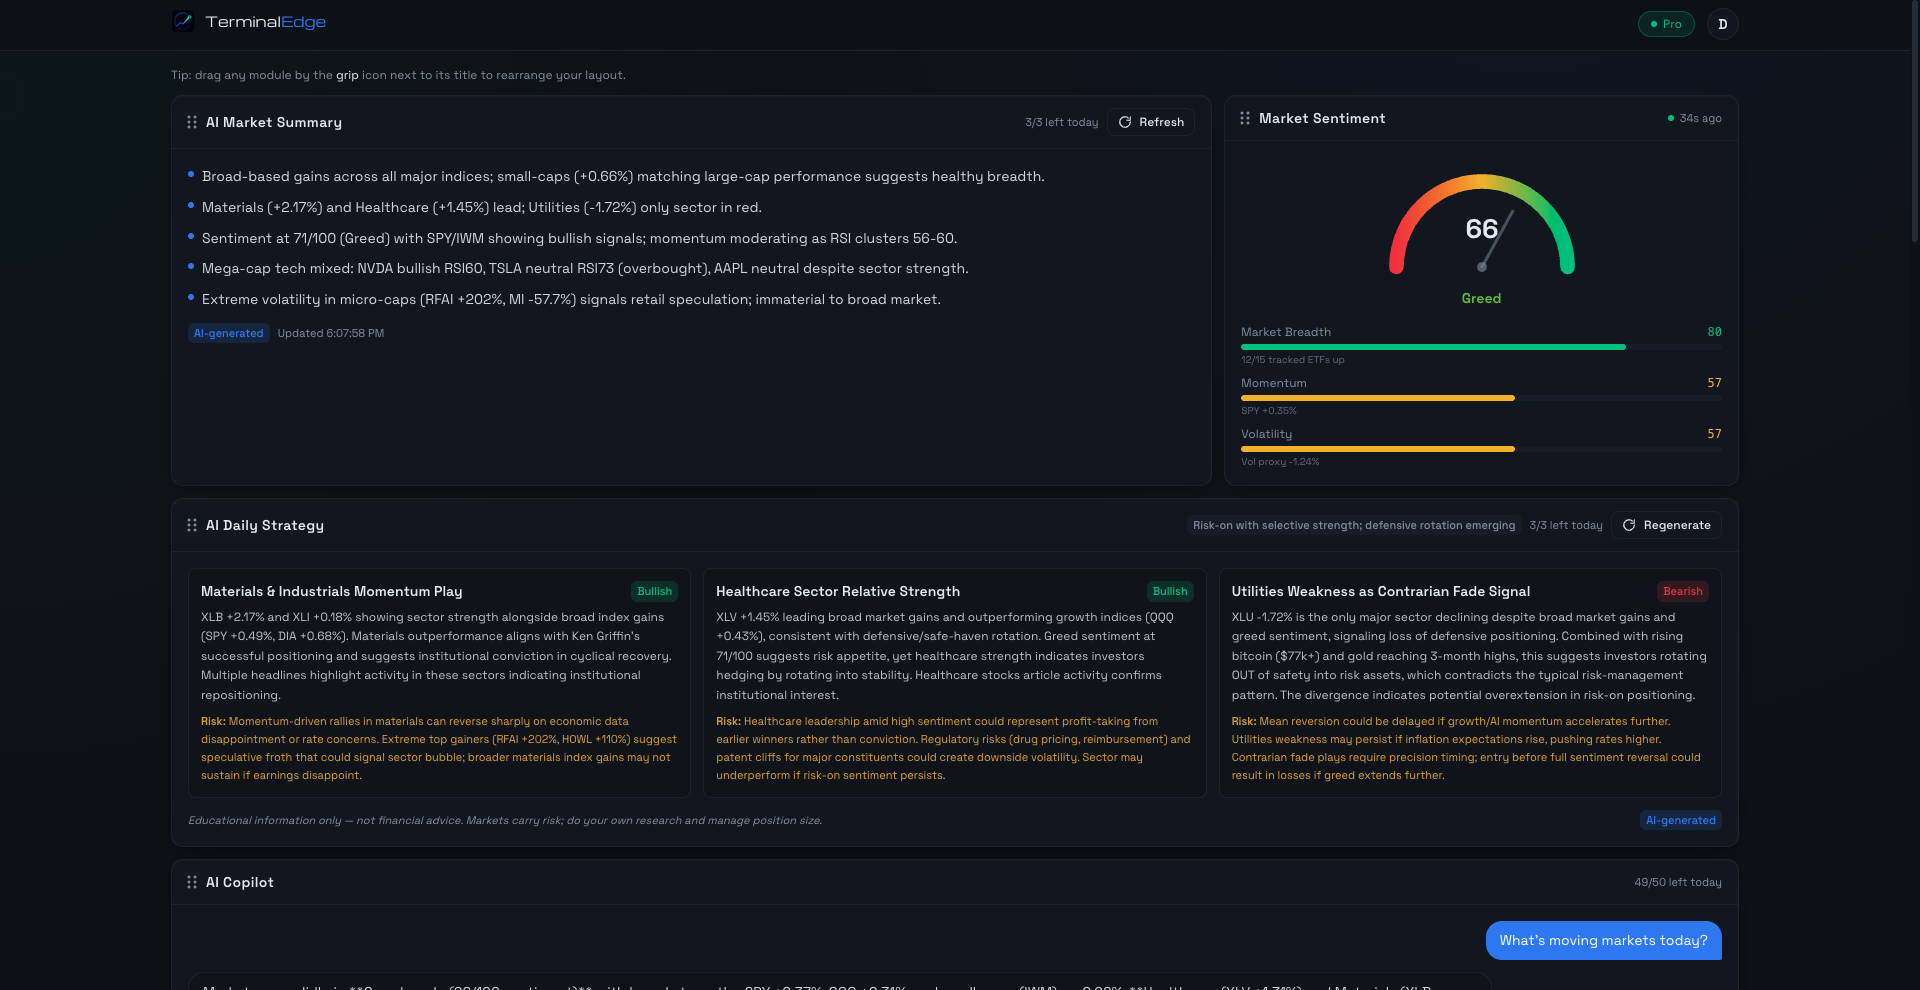Screen dimensions: 1920x990
Task: Click the AI Market Summary title
Action: coord(274,122)
